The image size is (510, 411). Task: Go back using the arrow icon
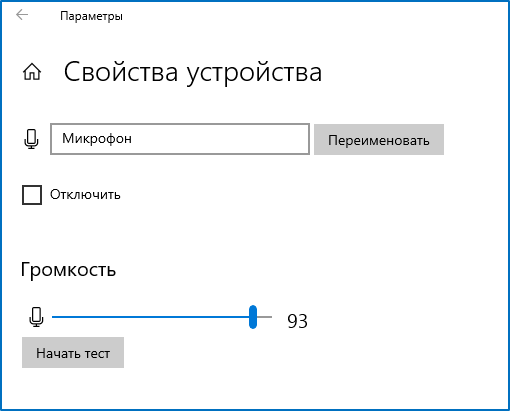[x=22, y=15]
